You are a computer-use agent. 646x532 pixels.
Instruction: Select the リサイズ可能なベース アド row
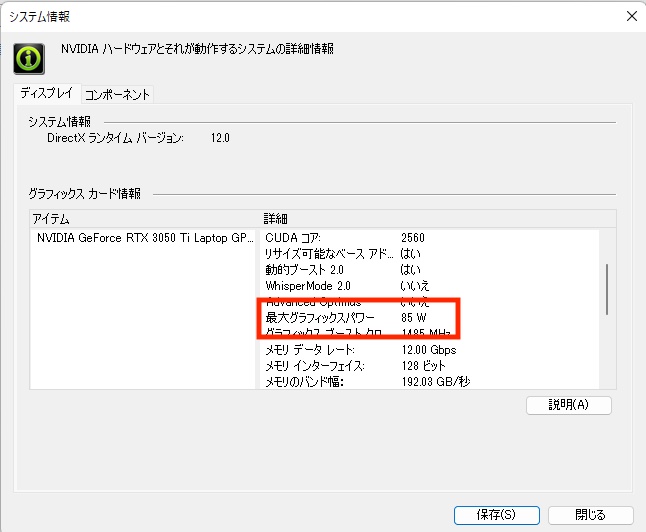[428, 254]
